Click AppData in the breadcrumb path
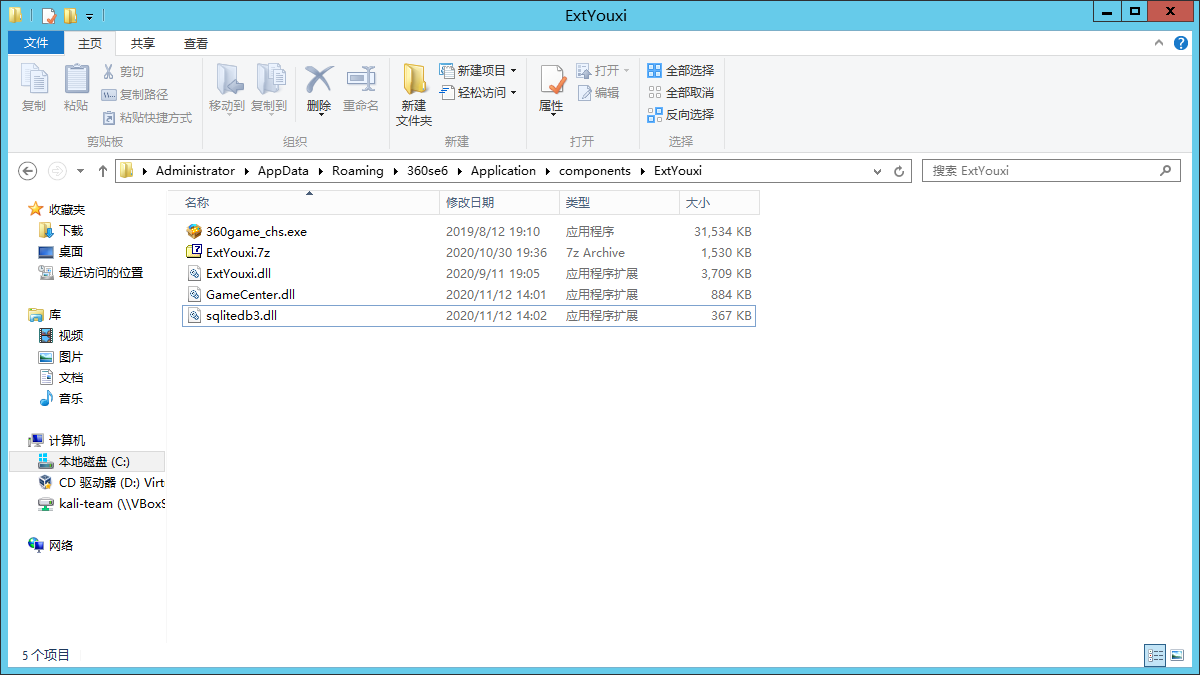The width and height of the screenshot is (1200, 675). [283, 171]
